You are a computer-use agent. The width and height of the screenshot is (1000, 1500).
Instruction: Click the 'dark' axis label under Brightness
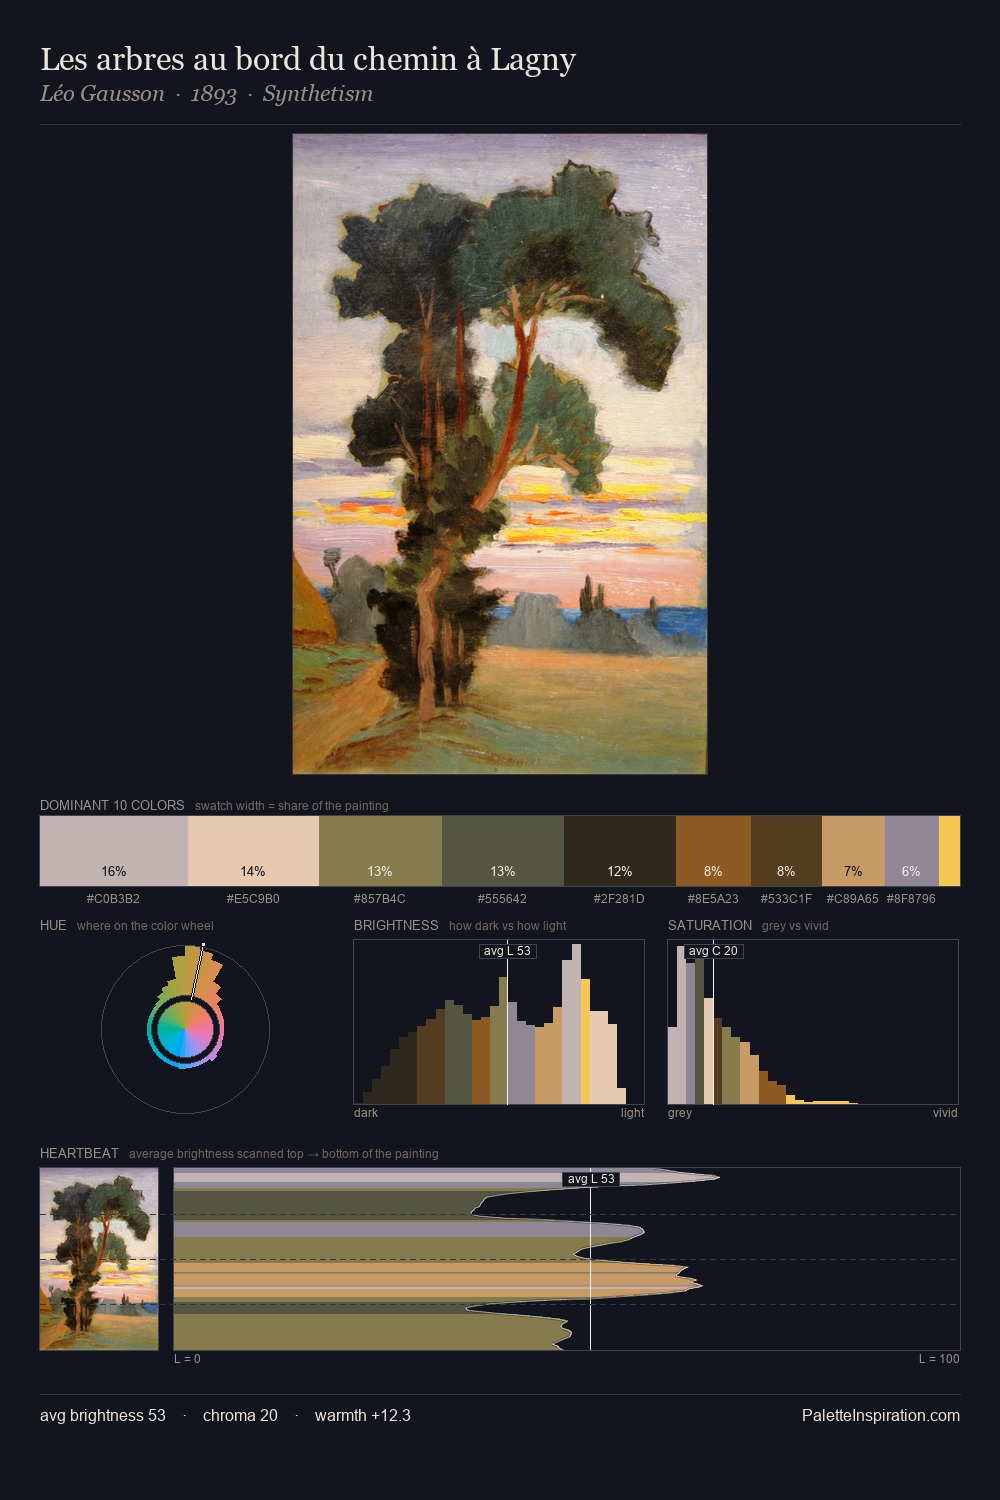pyautogui.click(x=366, y=1112)
